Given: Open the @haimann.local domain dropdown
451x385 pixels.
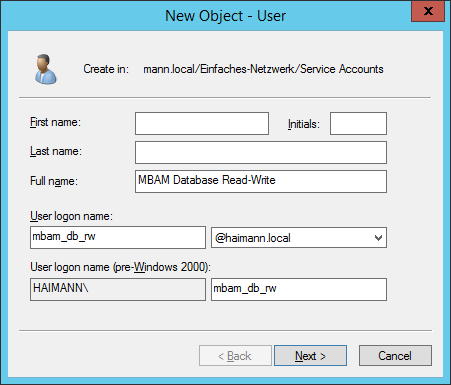Looking at the screenshot, I should coord(299,238).
